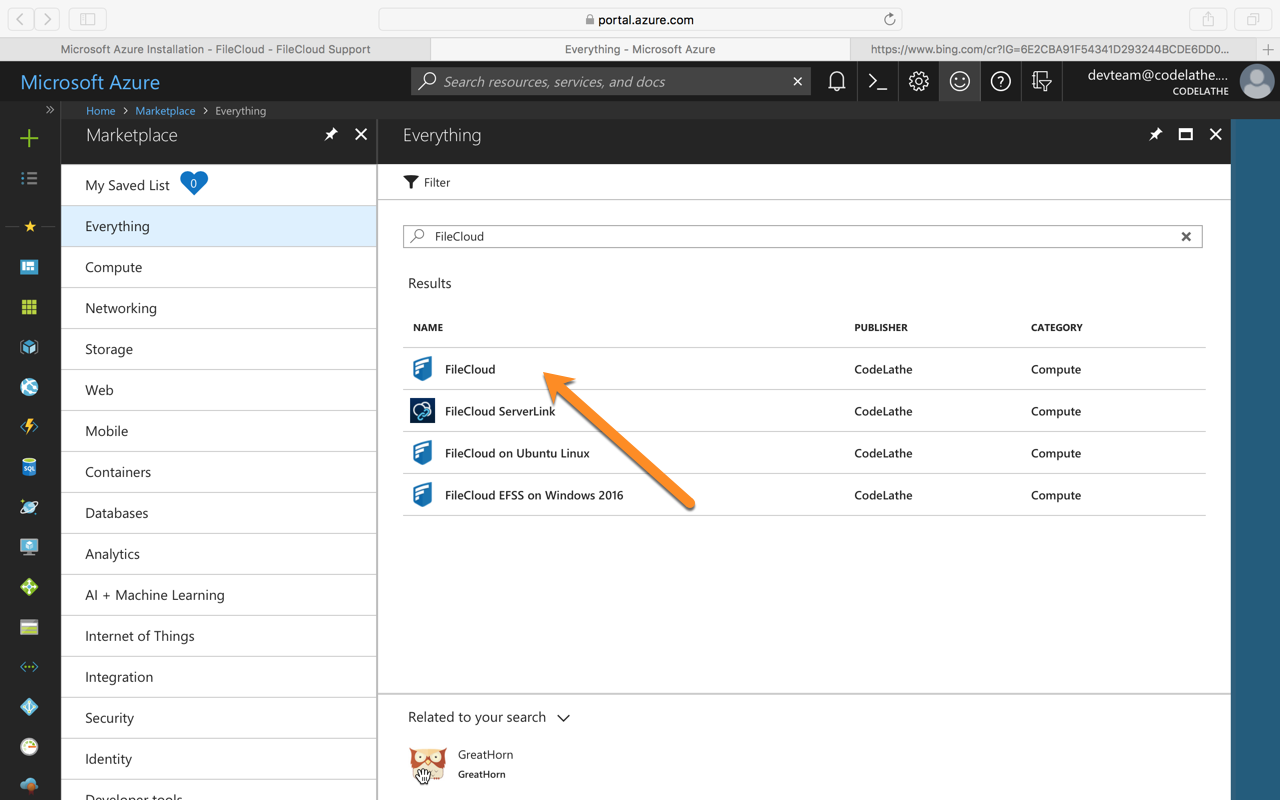
Task: Click the Filter button
Action: (x=427, y=182)
